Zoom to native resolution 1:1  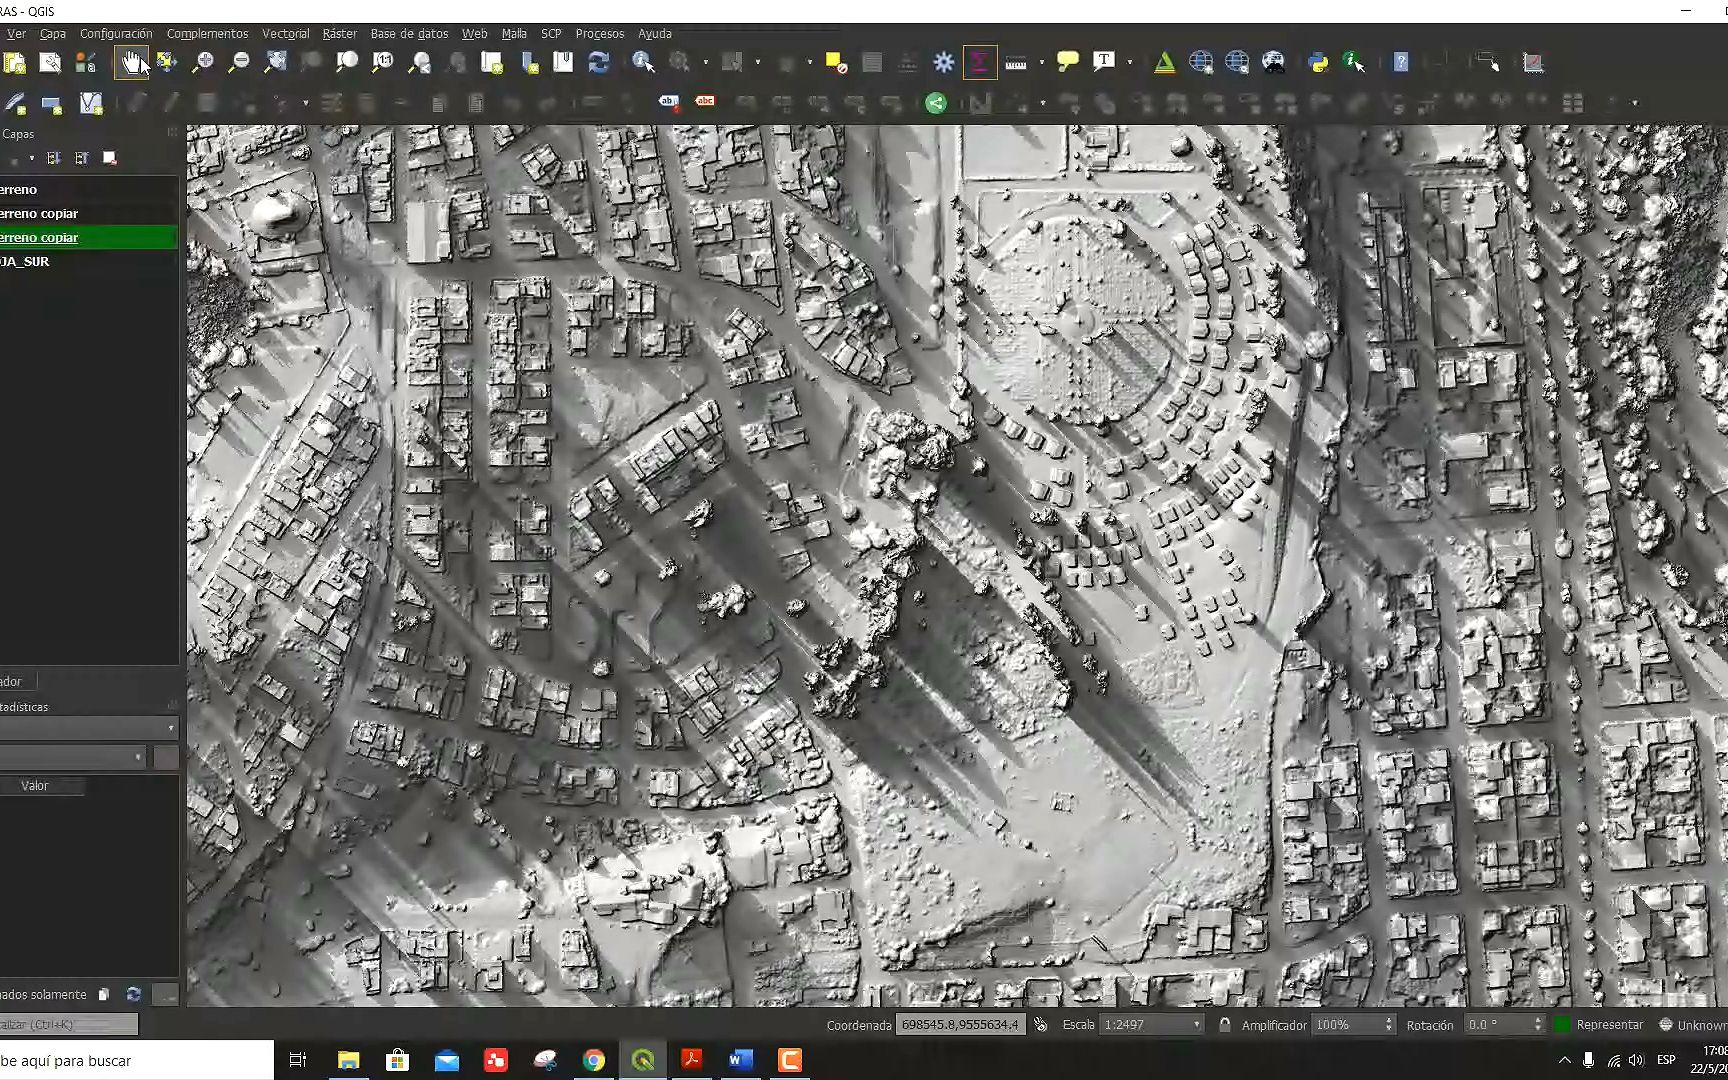tap(384, 62)
